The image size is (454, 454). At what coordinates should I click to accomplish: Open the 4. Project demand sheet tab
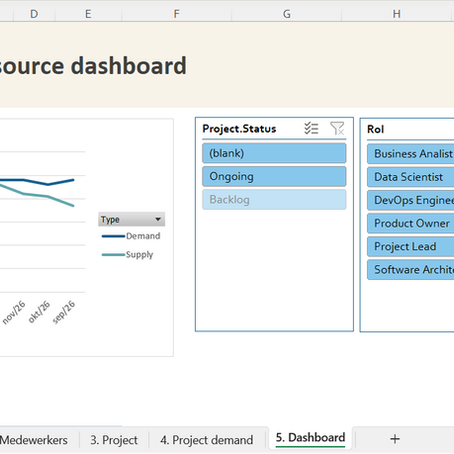(x=207, y=440)
